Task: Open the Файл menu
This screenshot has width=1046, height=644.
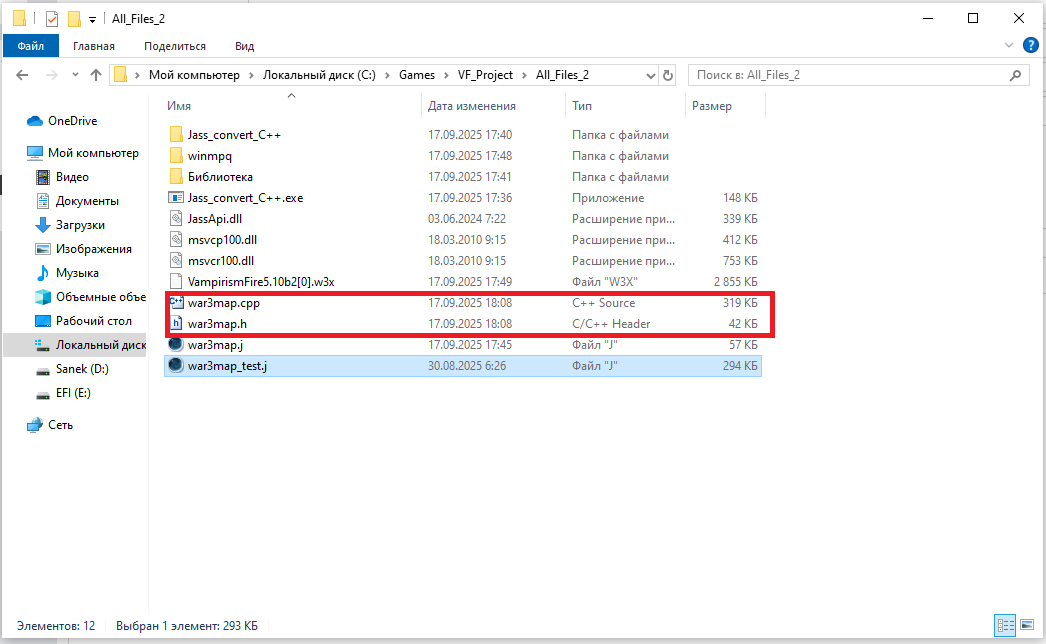Action: pyautogui.click(x=31, y=46)
